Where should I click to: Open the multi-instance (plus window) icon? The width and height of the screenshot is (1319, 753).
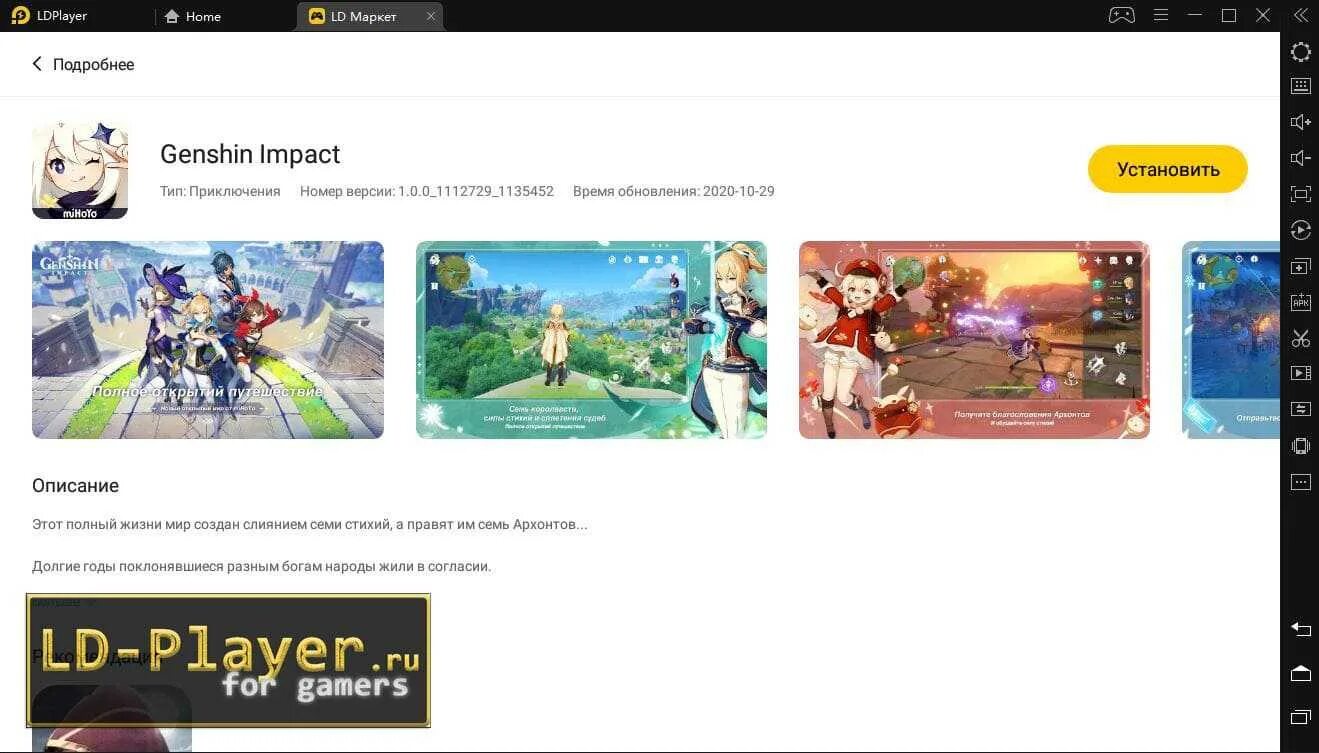click(1300, 266)
